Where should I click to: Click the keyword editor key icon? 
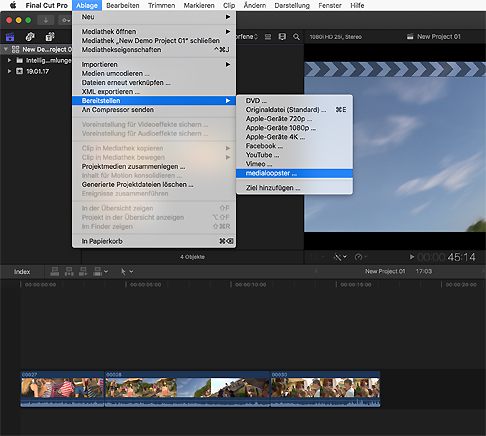[66, 20]
